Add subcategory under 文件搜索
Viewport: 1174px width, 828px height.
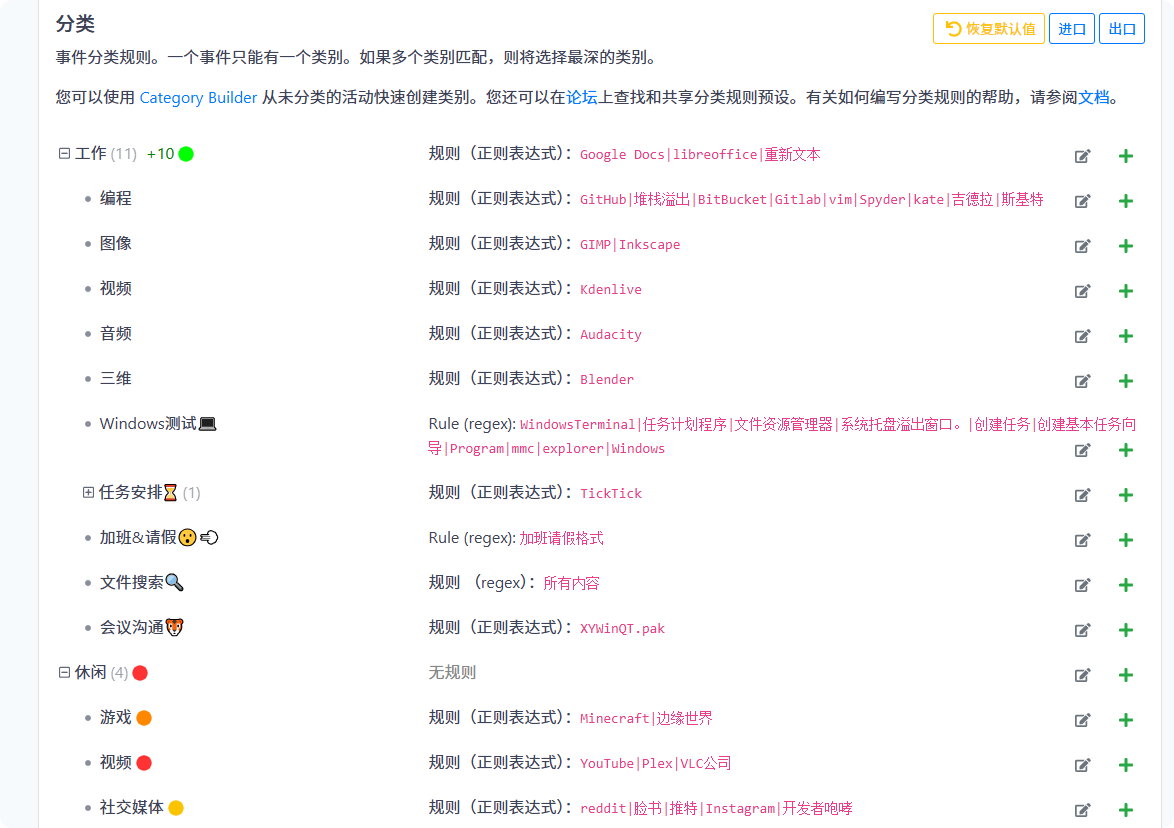pyautogui.click(x=1125, y=585)
